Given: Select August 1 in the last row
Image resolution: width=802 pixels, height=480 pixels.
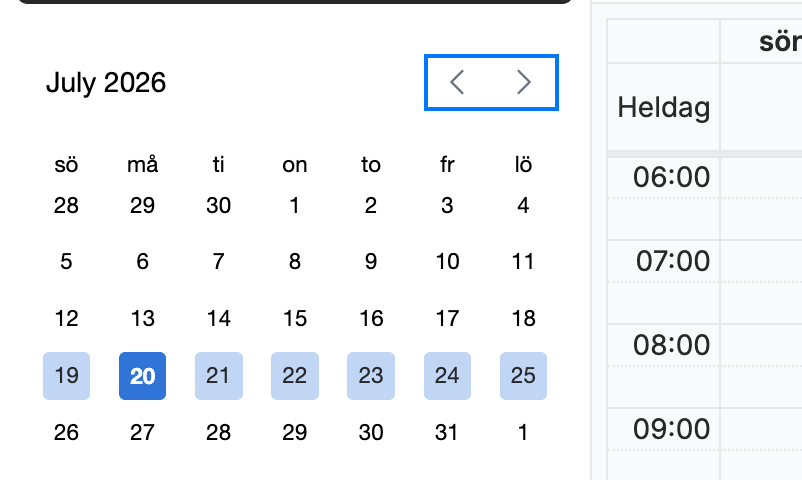Looking at the screenshot, I should pyautogui.click(x=523, y=432).
